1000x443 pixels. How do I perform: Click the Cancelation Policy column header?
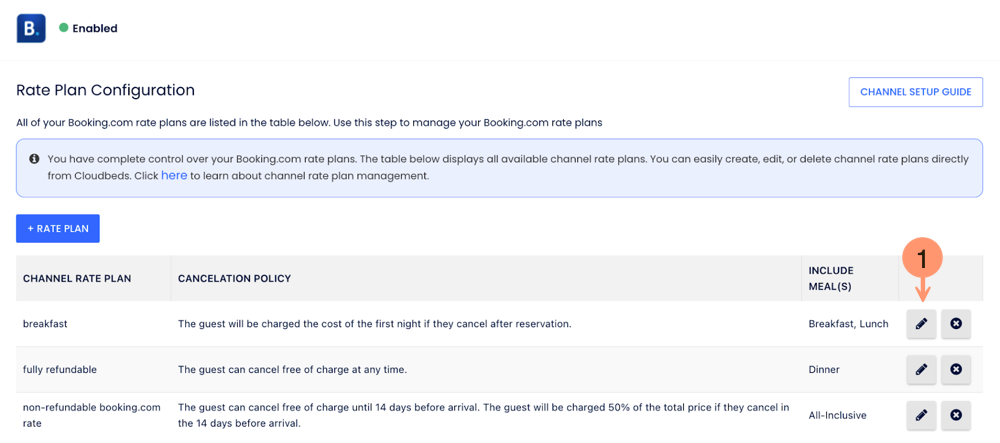click(234, 278)
